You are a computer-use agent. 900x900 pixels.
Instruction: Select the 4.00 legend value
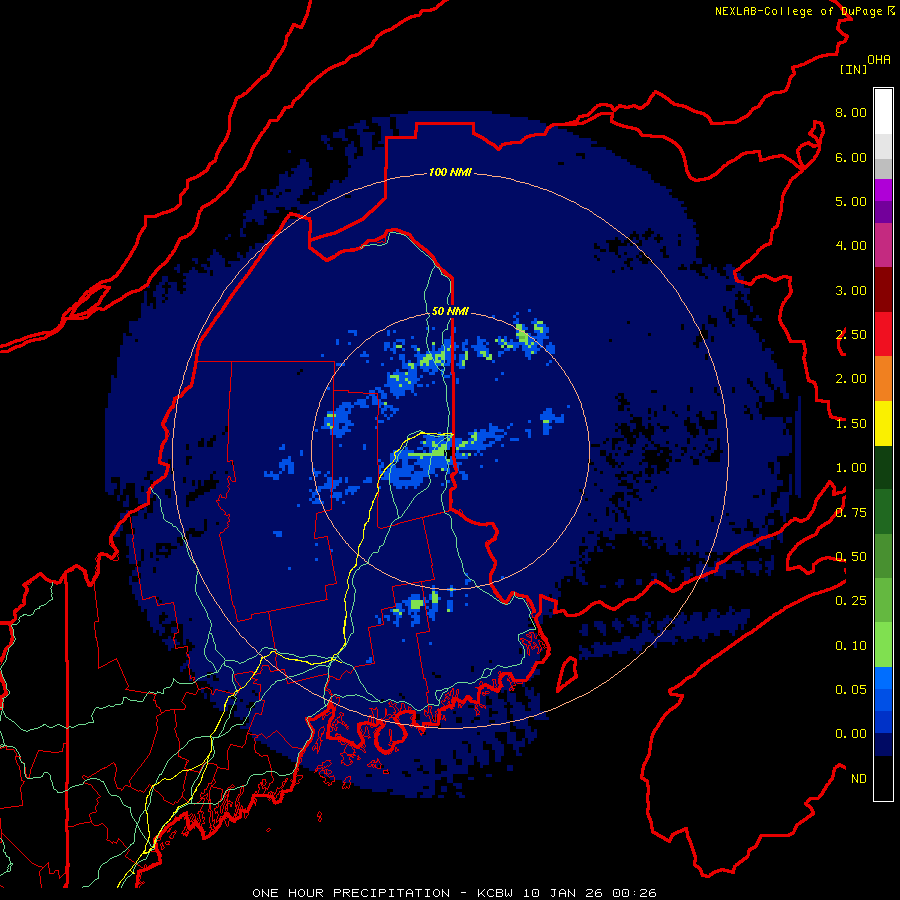[851, 246]
